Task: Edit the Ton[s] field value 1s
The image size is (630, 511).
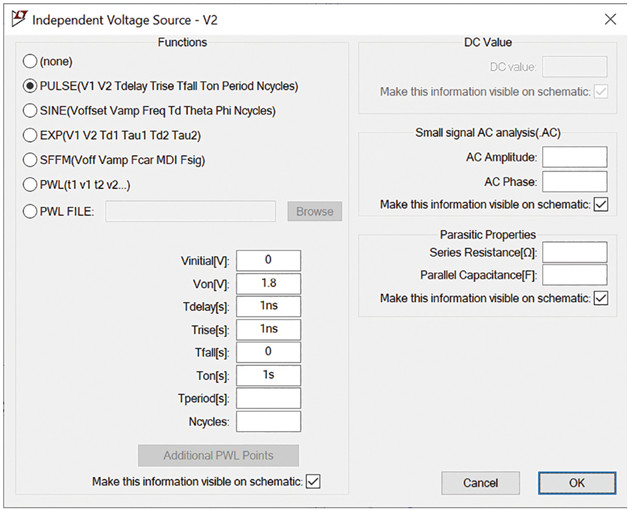Action: [x=268, y=375]
